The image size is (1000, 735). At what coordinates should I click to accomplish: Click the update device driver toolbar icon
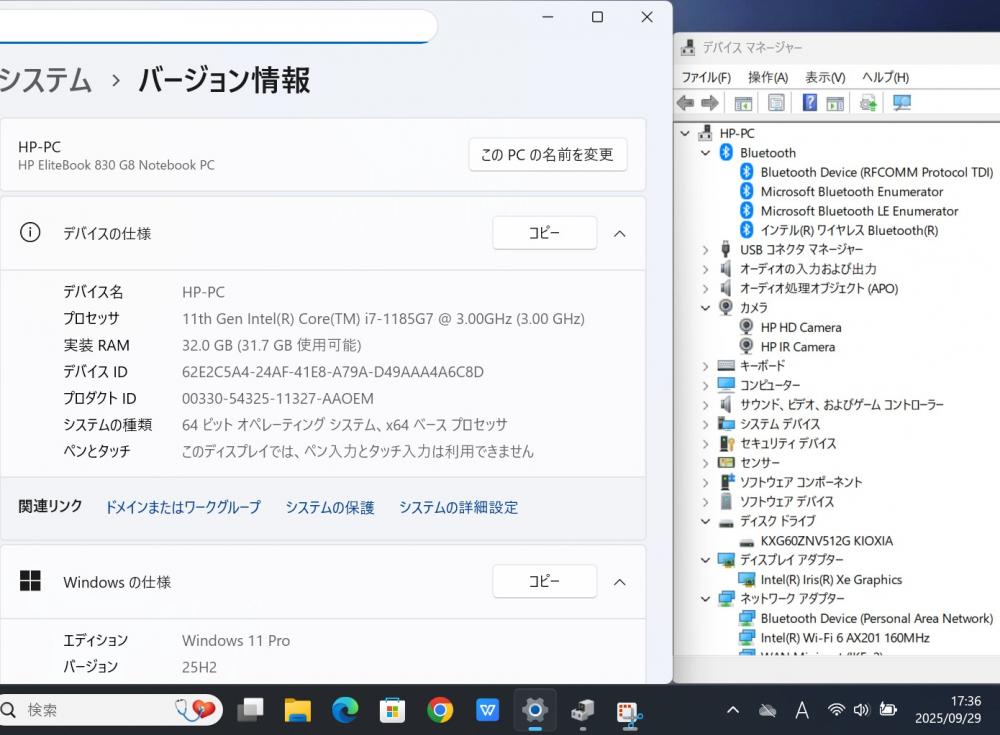(868, 103)
